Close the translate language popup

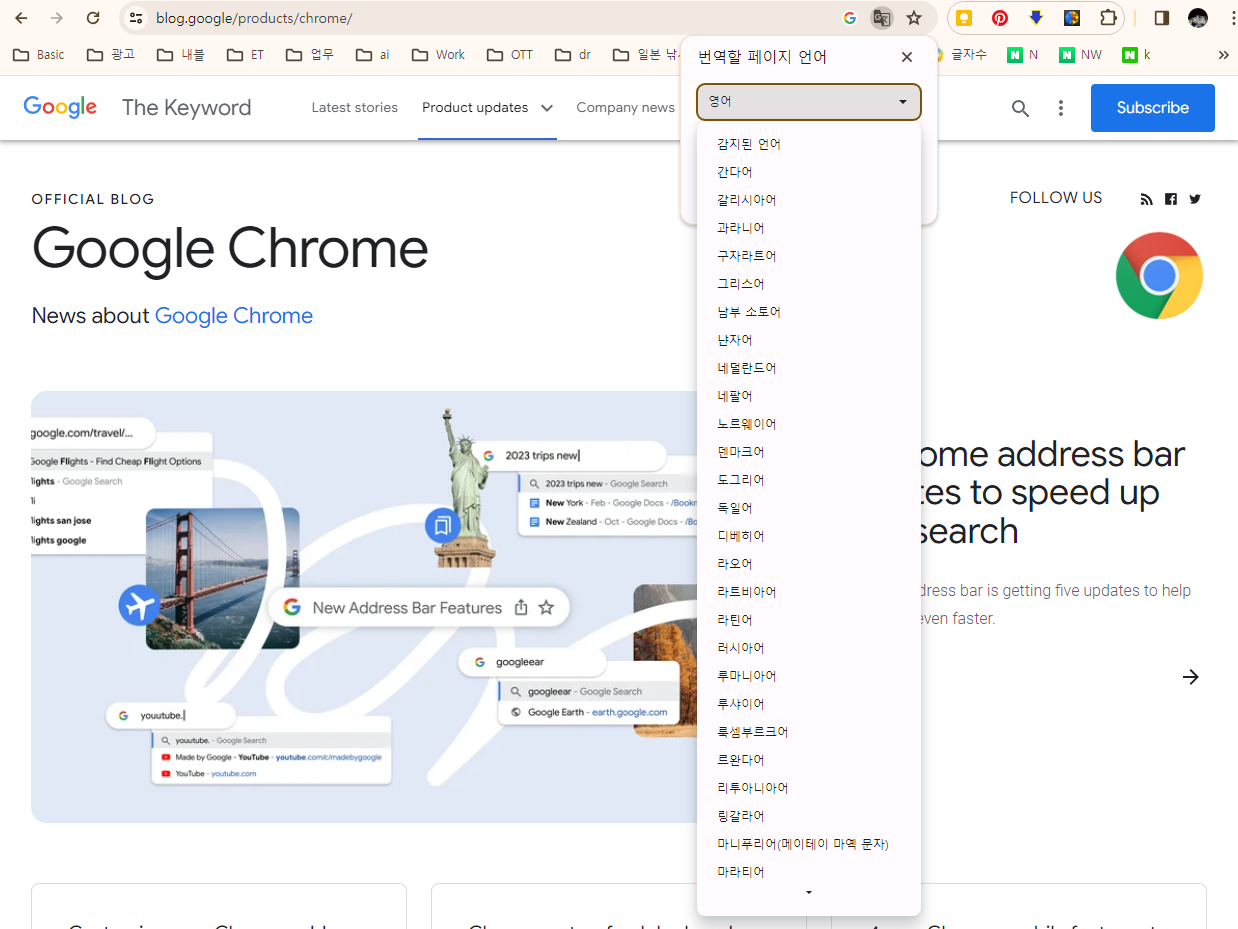[907, 57]
